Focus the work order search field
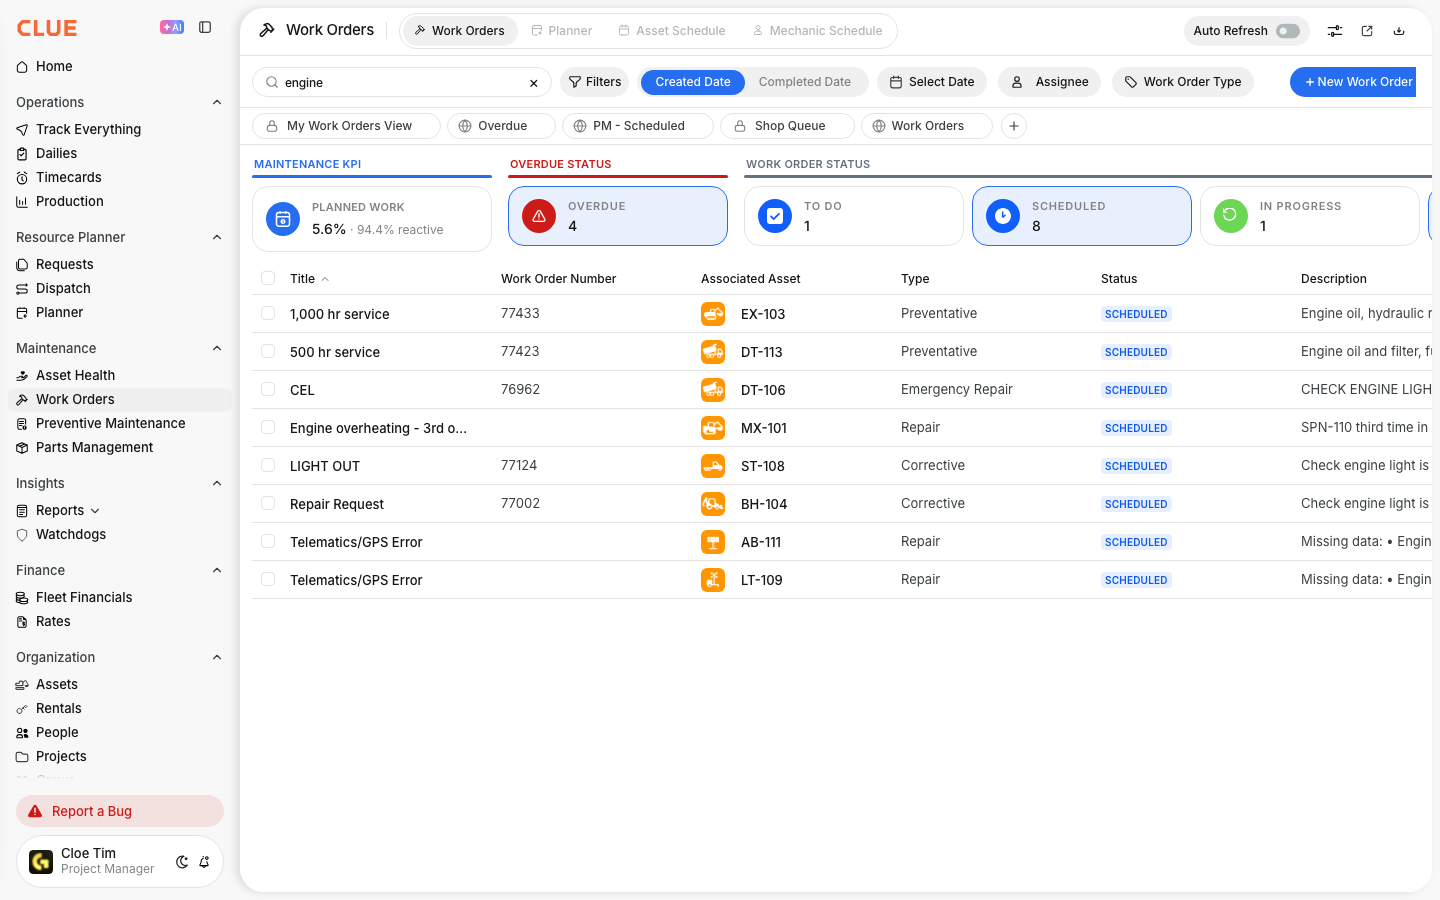Viewport: 1440px width, 900px height. pos(400,83)
